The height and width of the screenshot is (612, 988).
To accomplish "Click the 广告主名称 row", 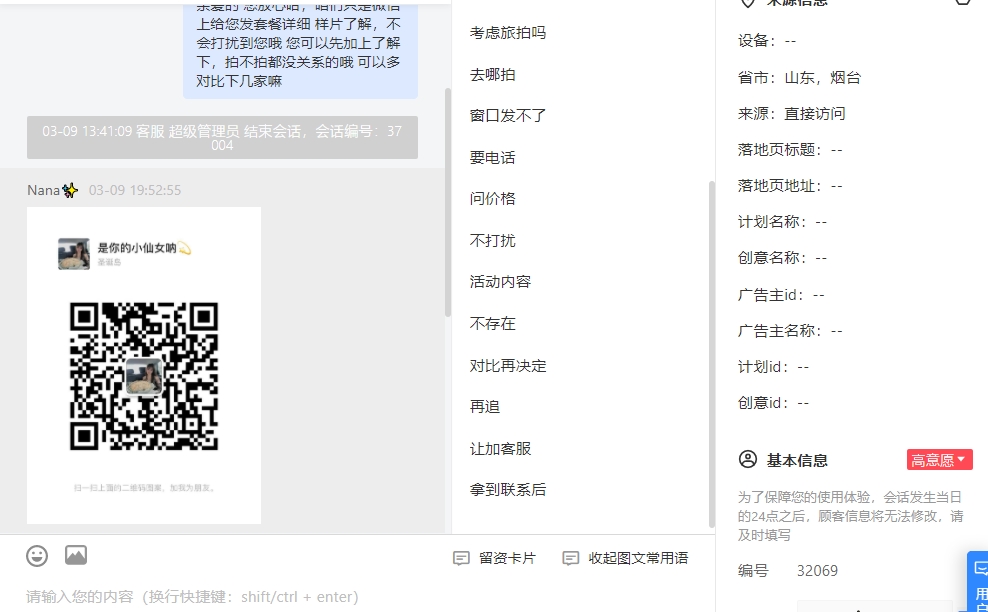I will pos(790,330).
